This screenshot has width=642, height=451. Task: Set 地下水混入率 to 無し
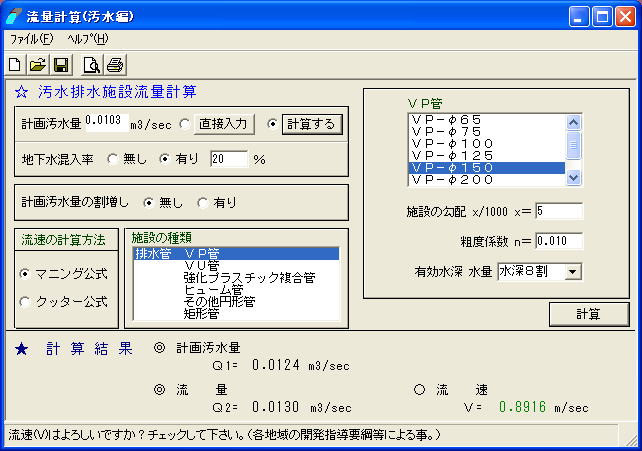(113, 159)
